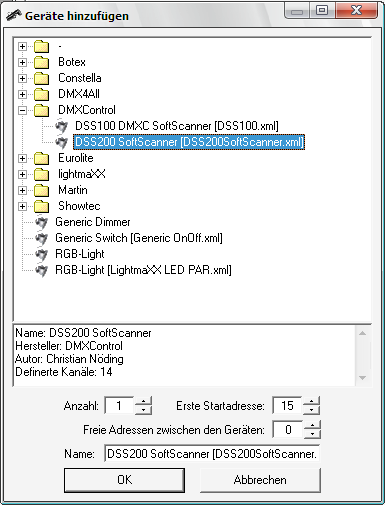
Task: Collapse the DMXControl folder node
Action: coord(22,110)
